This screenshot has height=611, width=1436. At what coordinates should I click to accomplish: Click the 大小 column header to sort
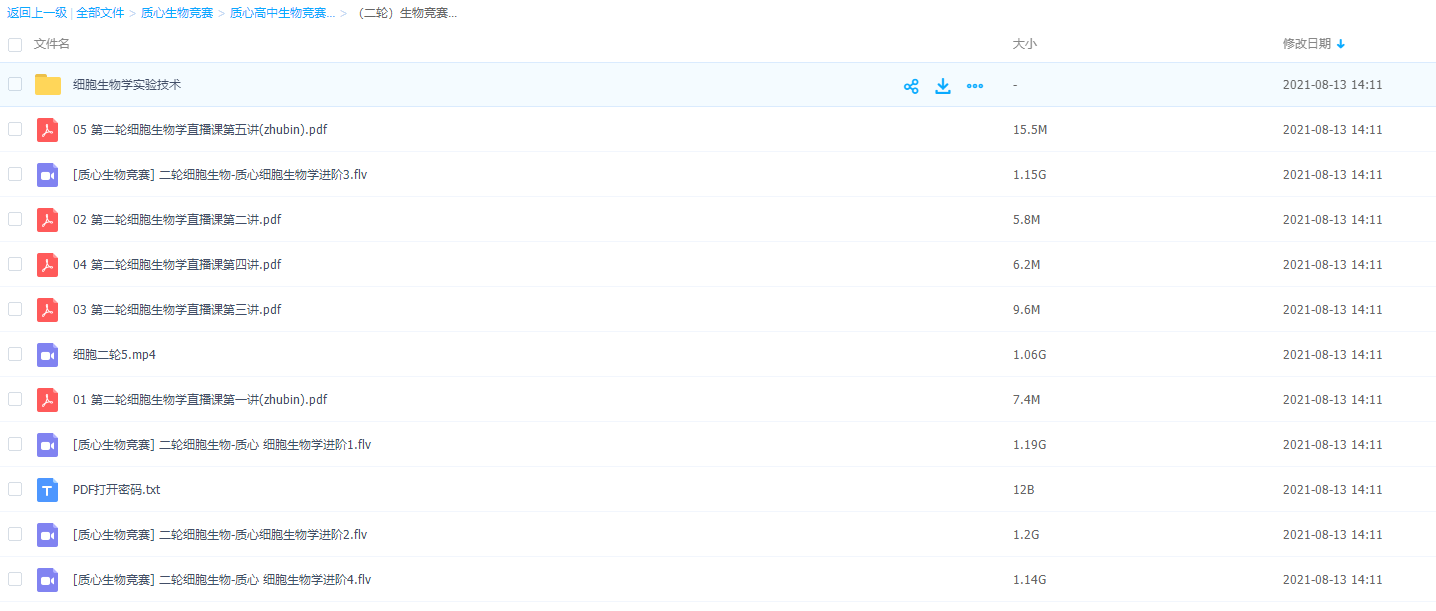[x=1025, y=44]
